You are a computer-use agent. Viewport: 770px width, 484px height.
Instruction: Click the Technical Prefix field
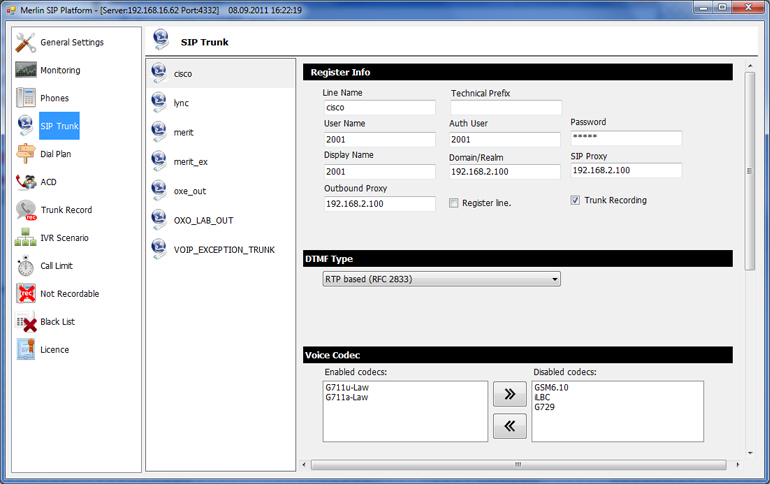pyautogui.click(x=506, y=108)
